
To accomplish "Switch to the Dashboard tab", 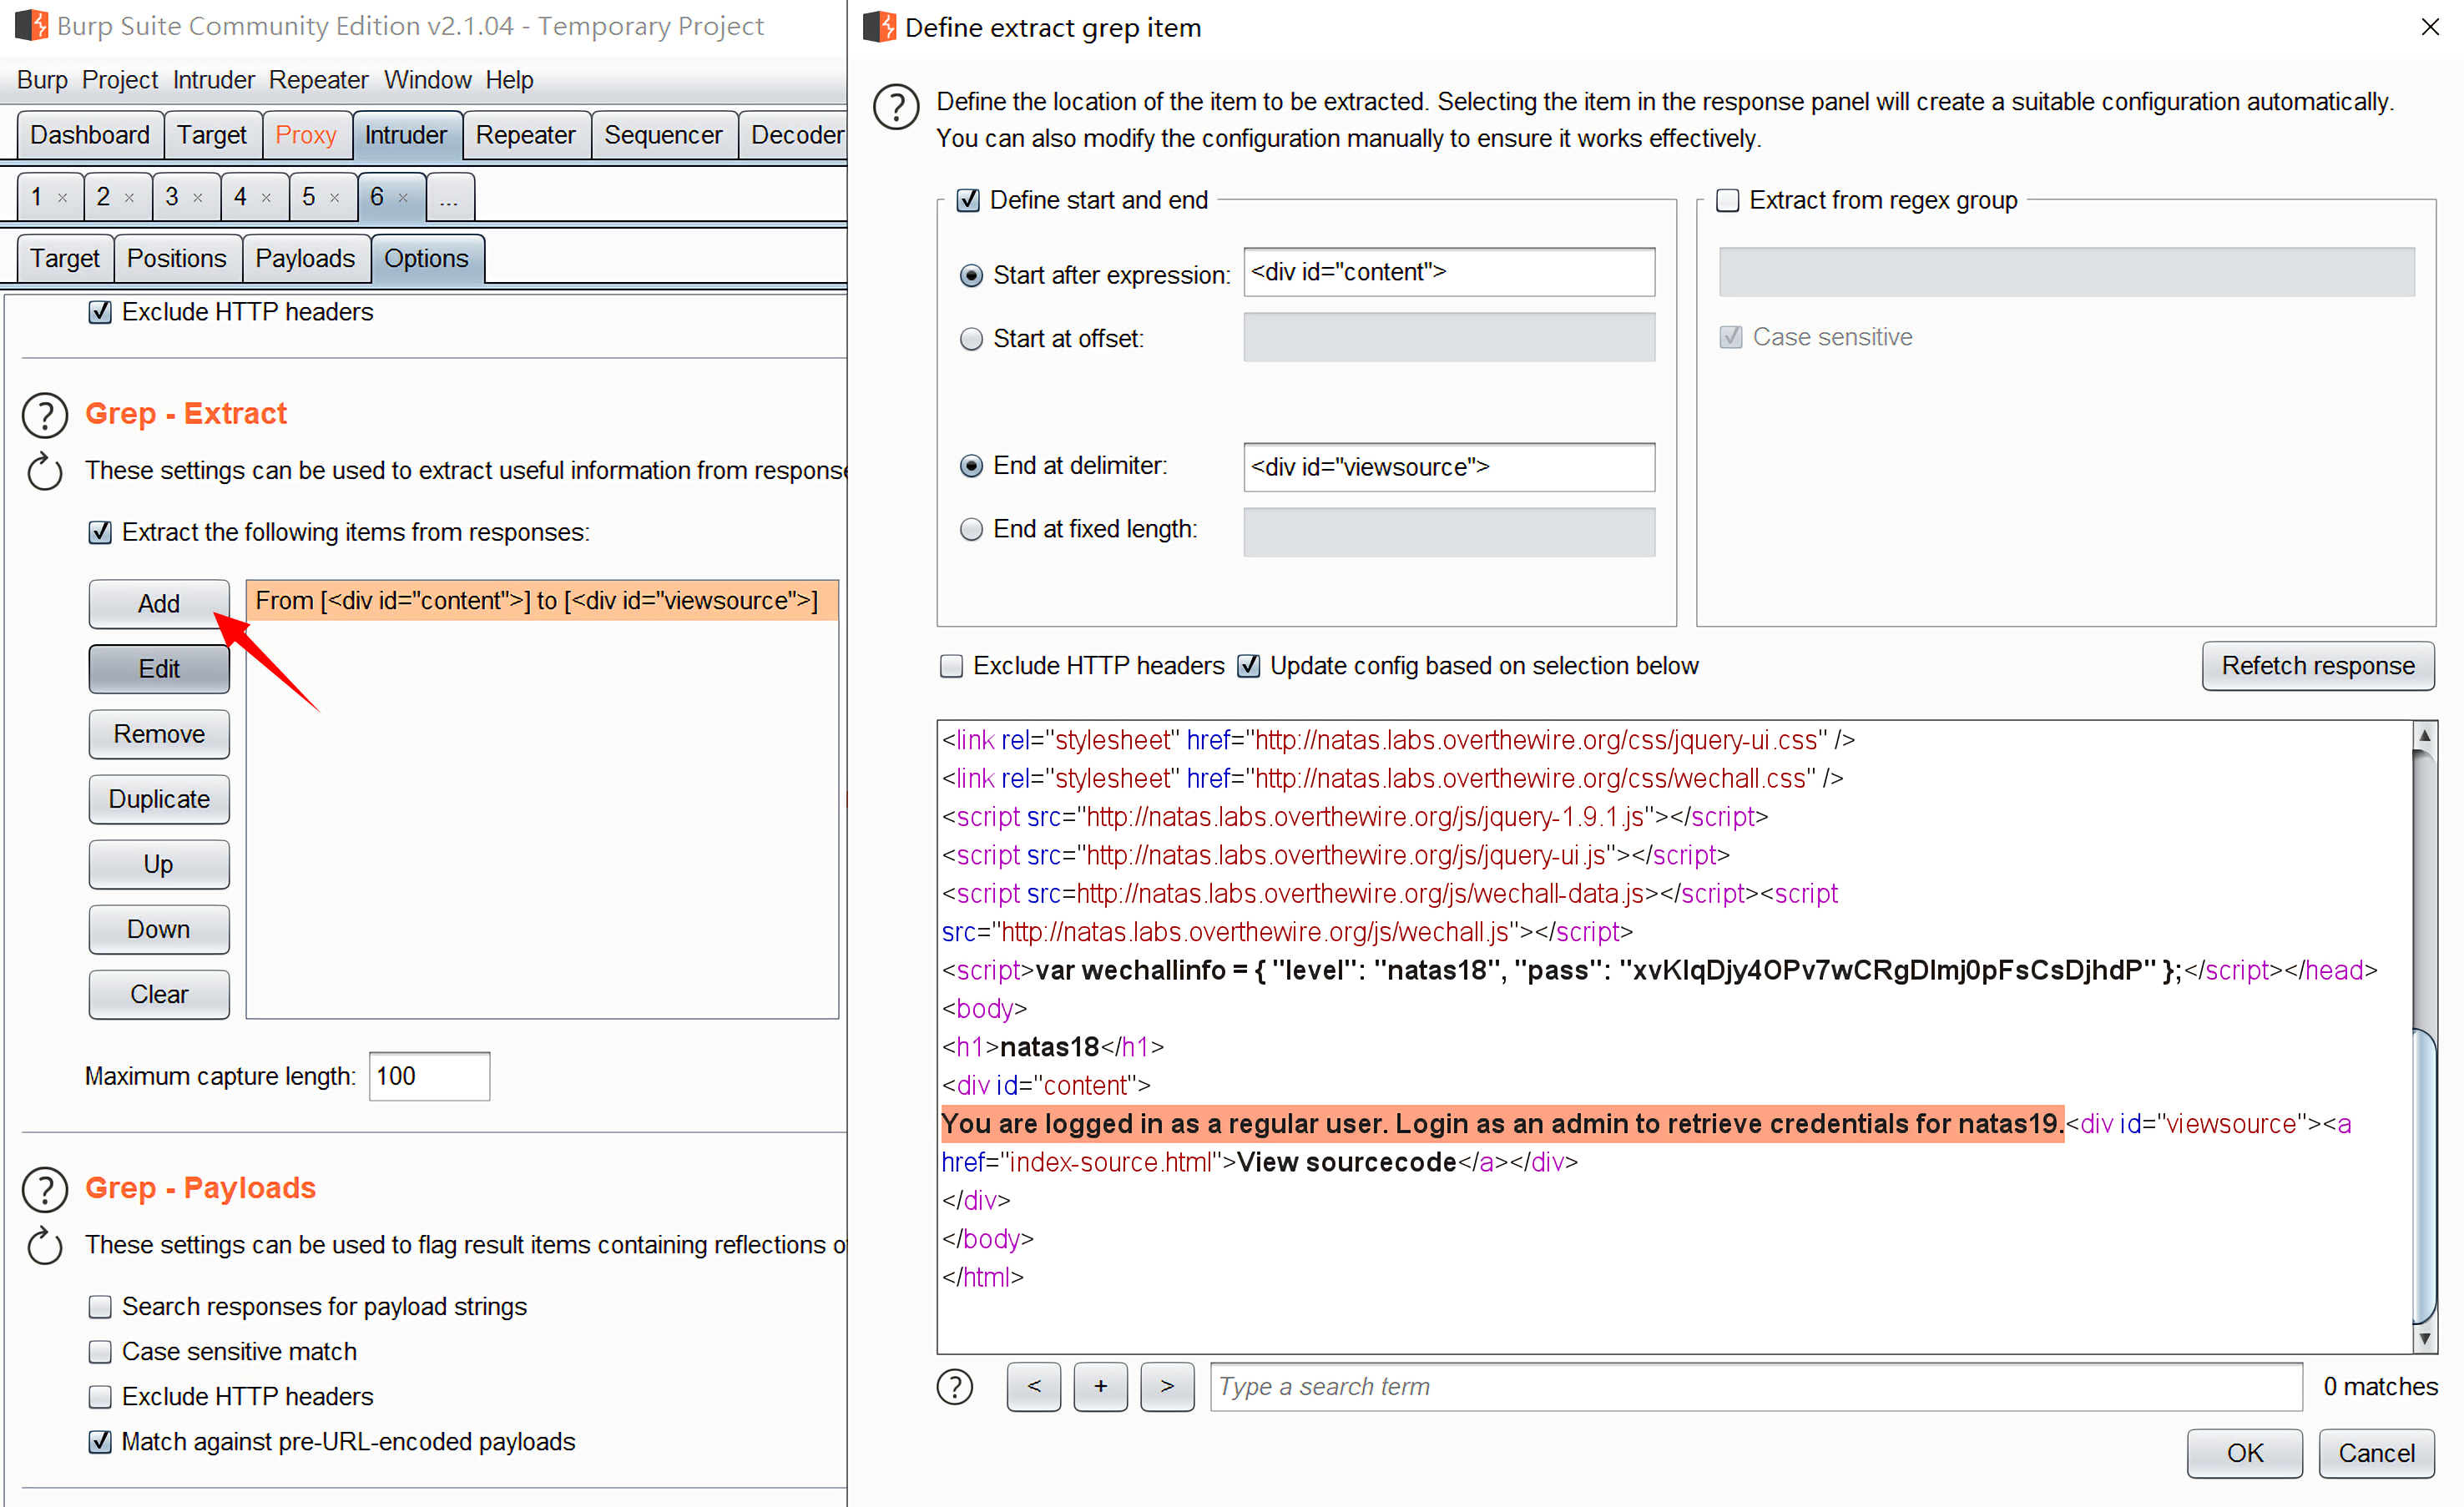I will coord(90,135).
